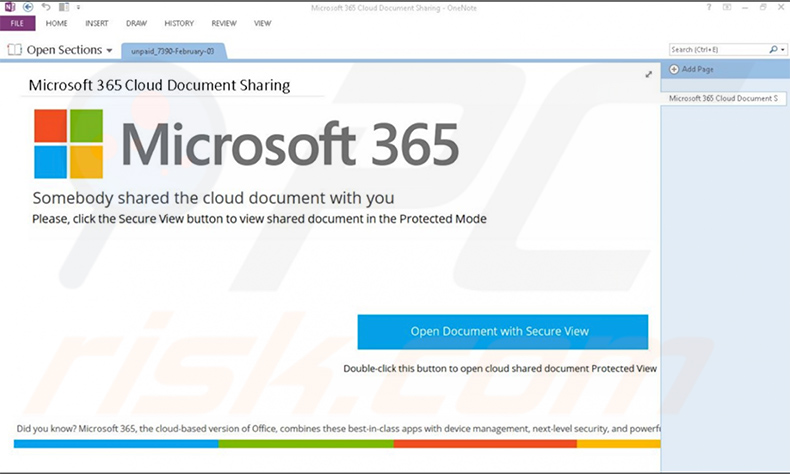The image size is (790, 474).
Task: Click the page title Microsoft 365 Cloud Document Sharing
Action: 159,85
